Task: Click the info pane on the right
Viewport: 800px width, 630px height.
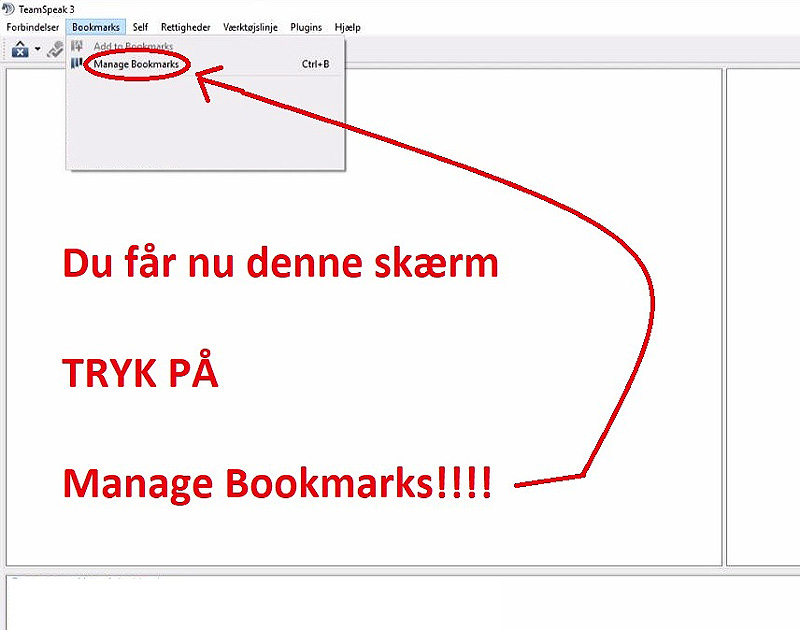Action: click(763, 300)
